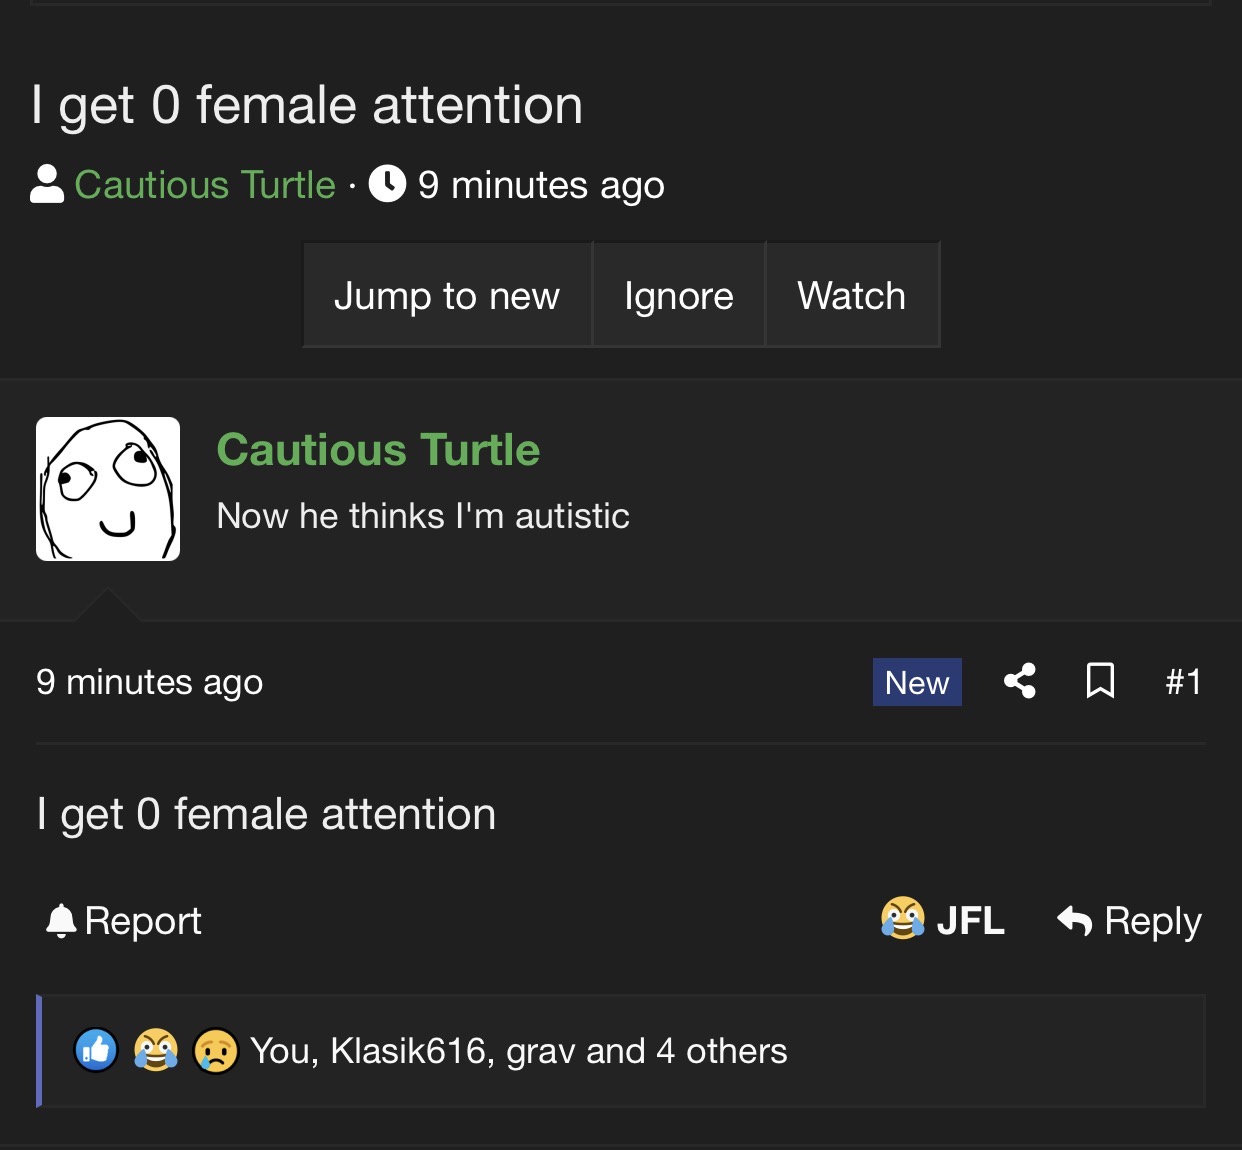Click the user silhouette icon under thread title
The width and height of the screenshot is (1242, 1150).
click(x=47, y=184)
